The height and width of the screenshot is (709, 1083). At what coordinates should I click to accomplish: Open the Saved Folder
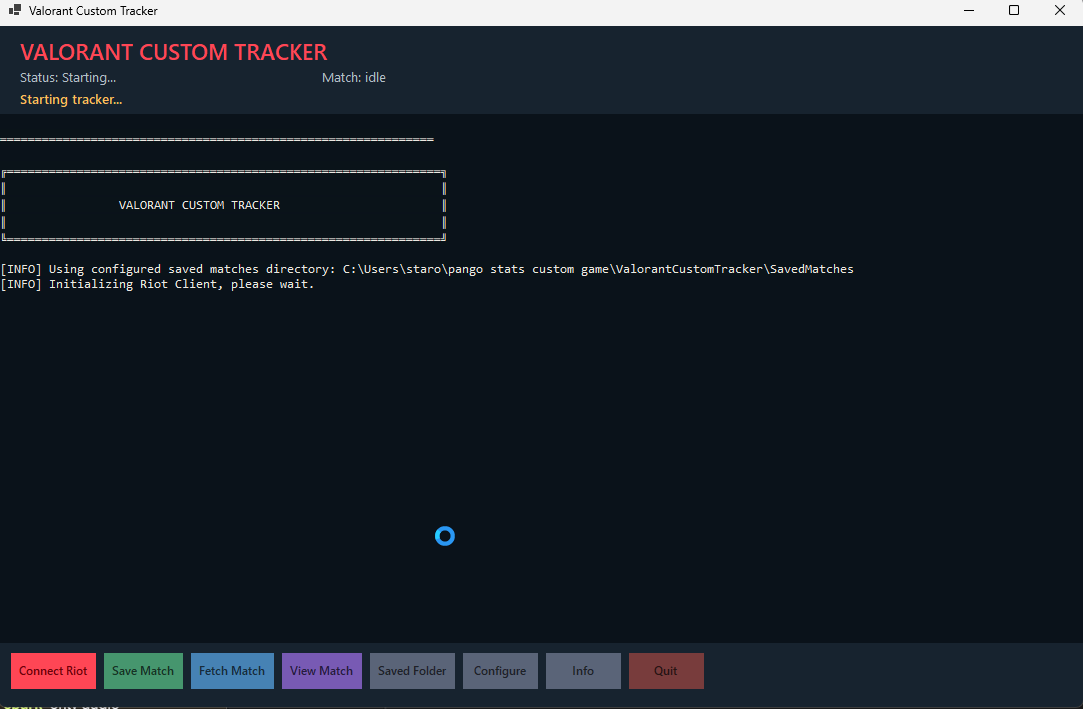click(x=412, y=670)
